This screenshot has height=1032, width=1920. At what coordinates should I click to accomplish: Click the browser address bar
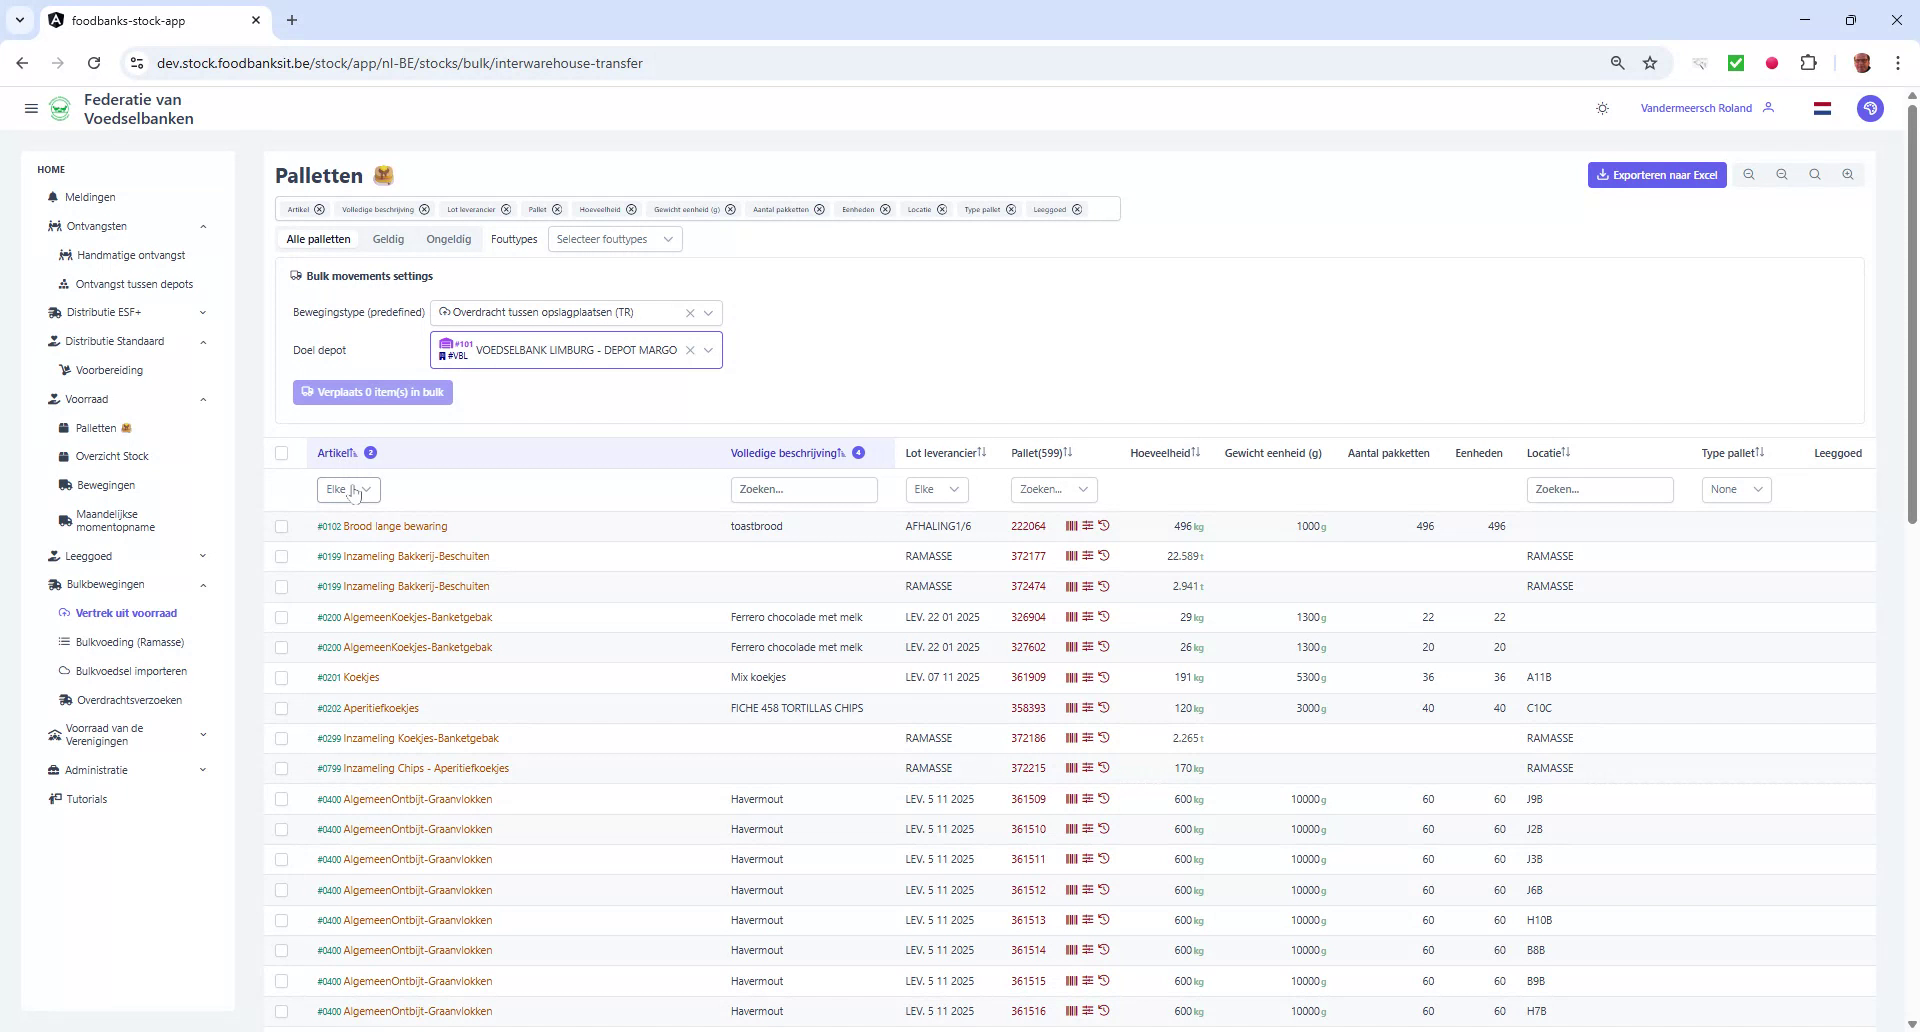[x=400, y=62]
